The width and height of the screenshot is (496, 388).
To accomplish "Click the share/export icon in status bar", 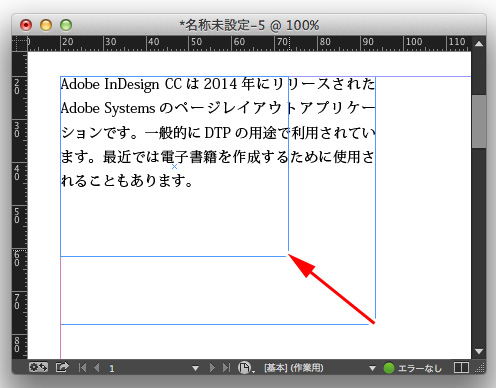I will pos(62,367).
